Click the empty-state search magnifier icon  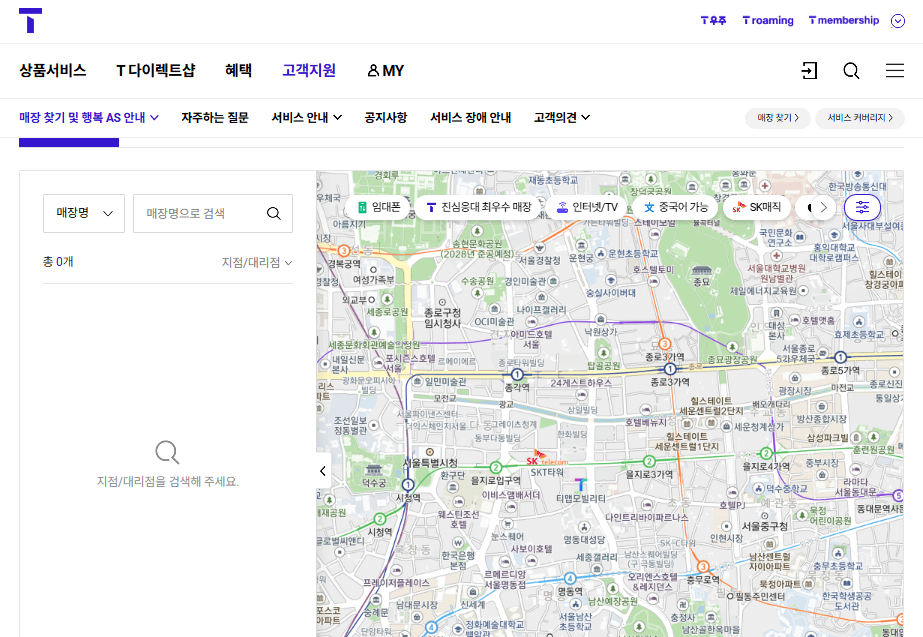[167, 452]
